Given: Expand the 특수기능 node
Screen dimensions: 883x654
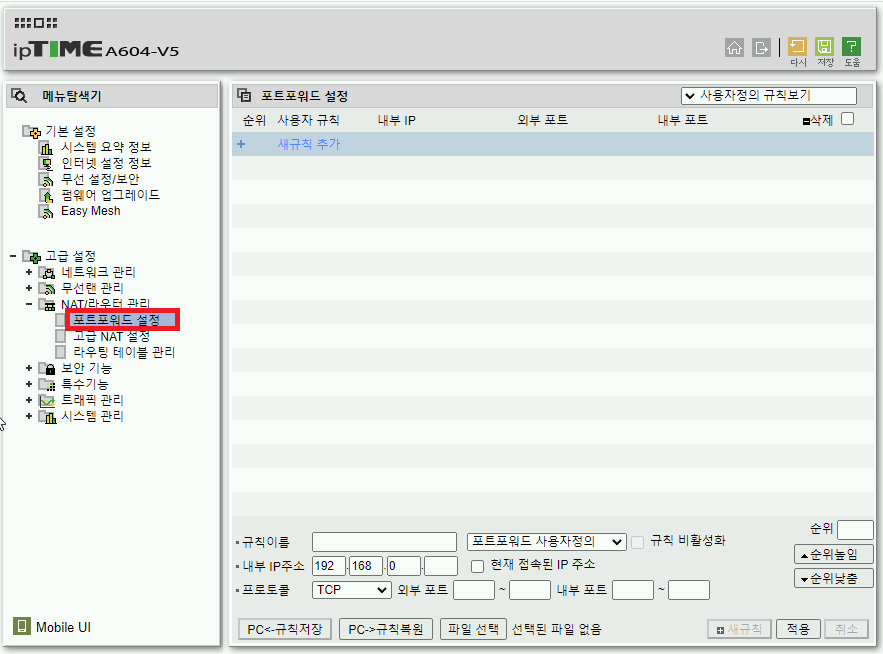Looking at the screenshot, I should pos(29,384).
